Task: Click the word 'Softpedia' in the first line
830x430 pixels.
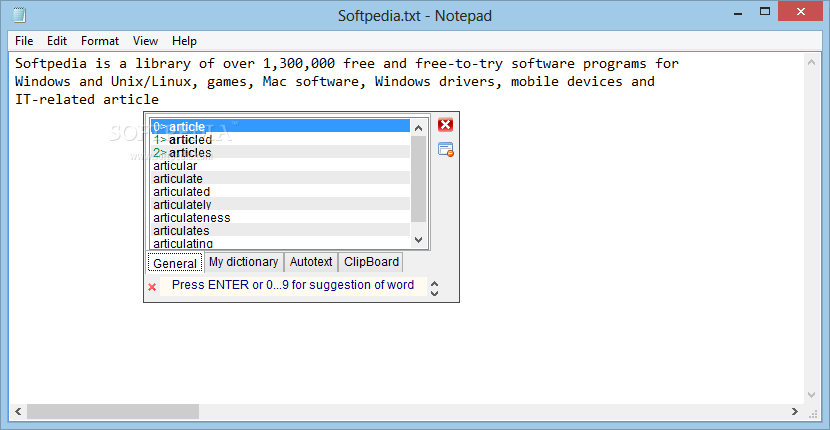Action: pyautogui.click(x=51, y=64)
